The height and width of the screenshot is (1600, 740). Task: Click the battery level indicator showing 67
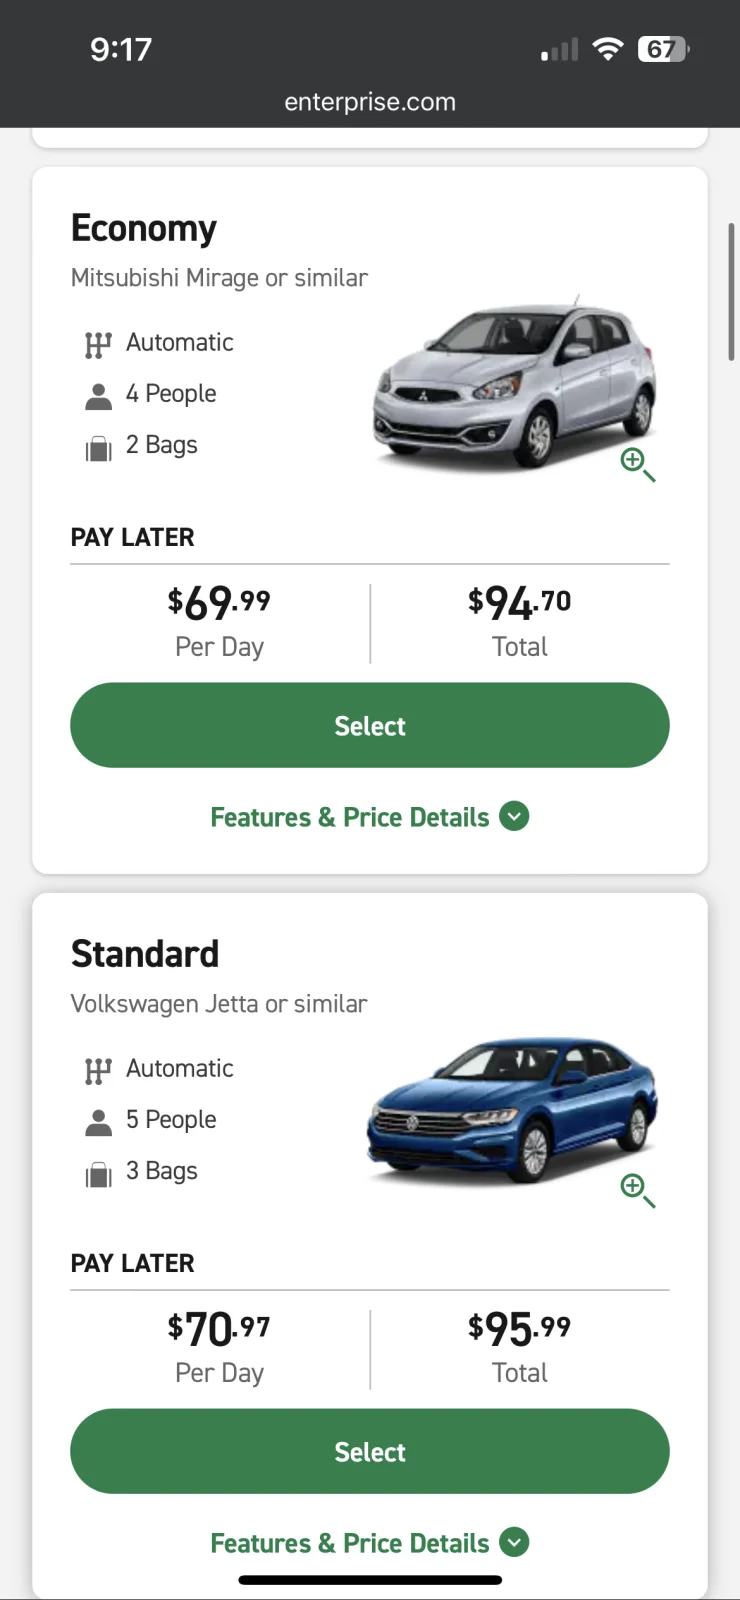click(x=662, y=48)
